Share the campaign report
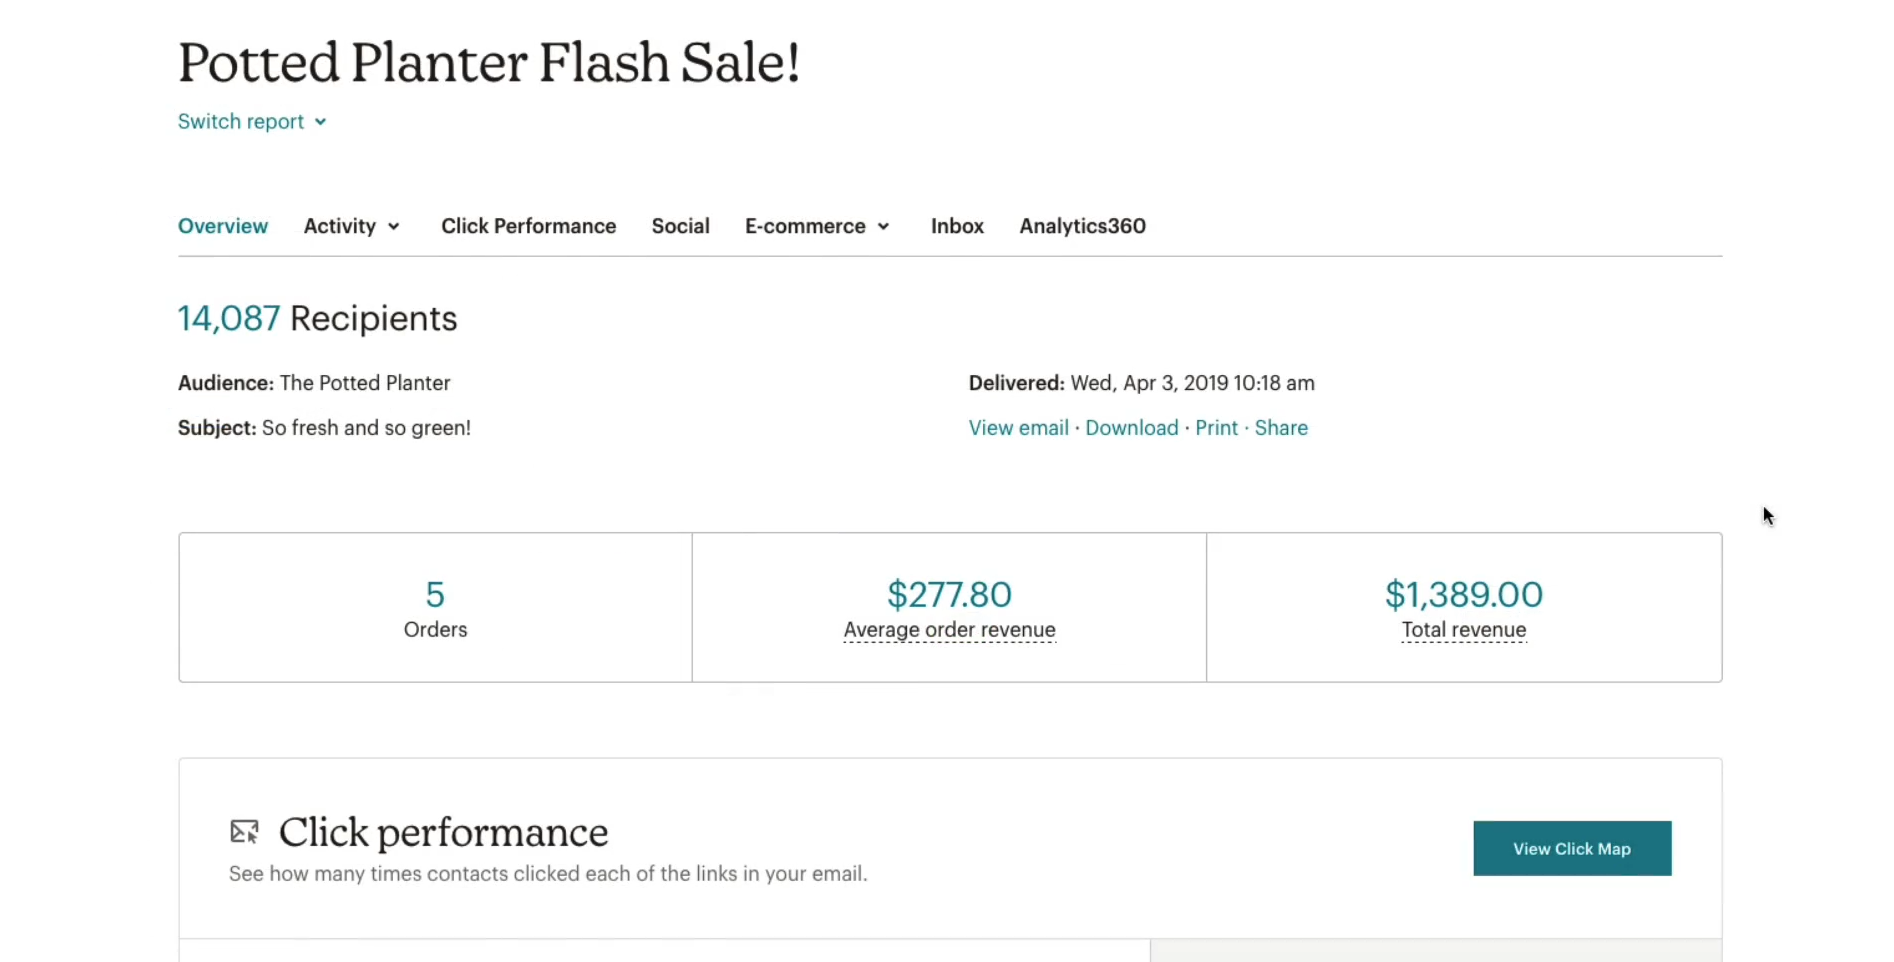Screen dimensions: 1894x962 (1280, 428)
